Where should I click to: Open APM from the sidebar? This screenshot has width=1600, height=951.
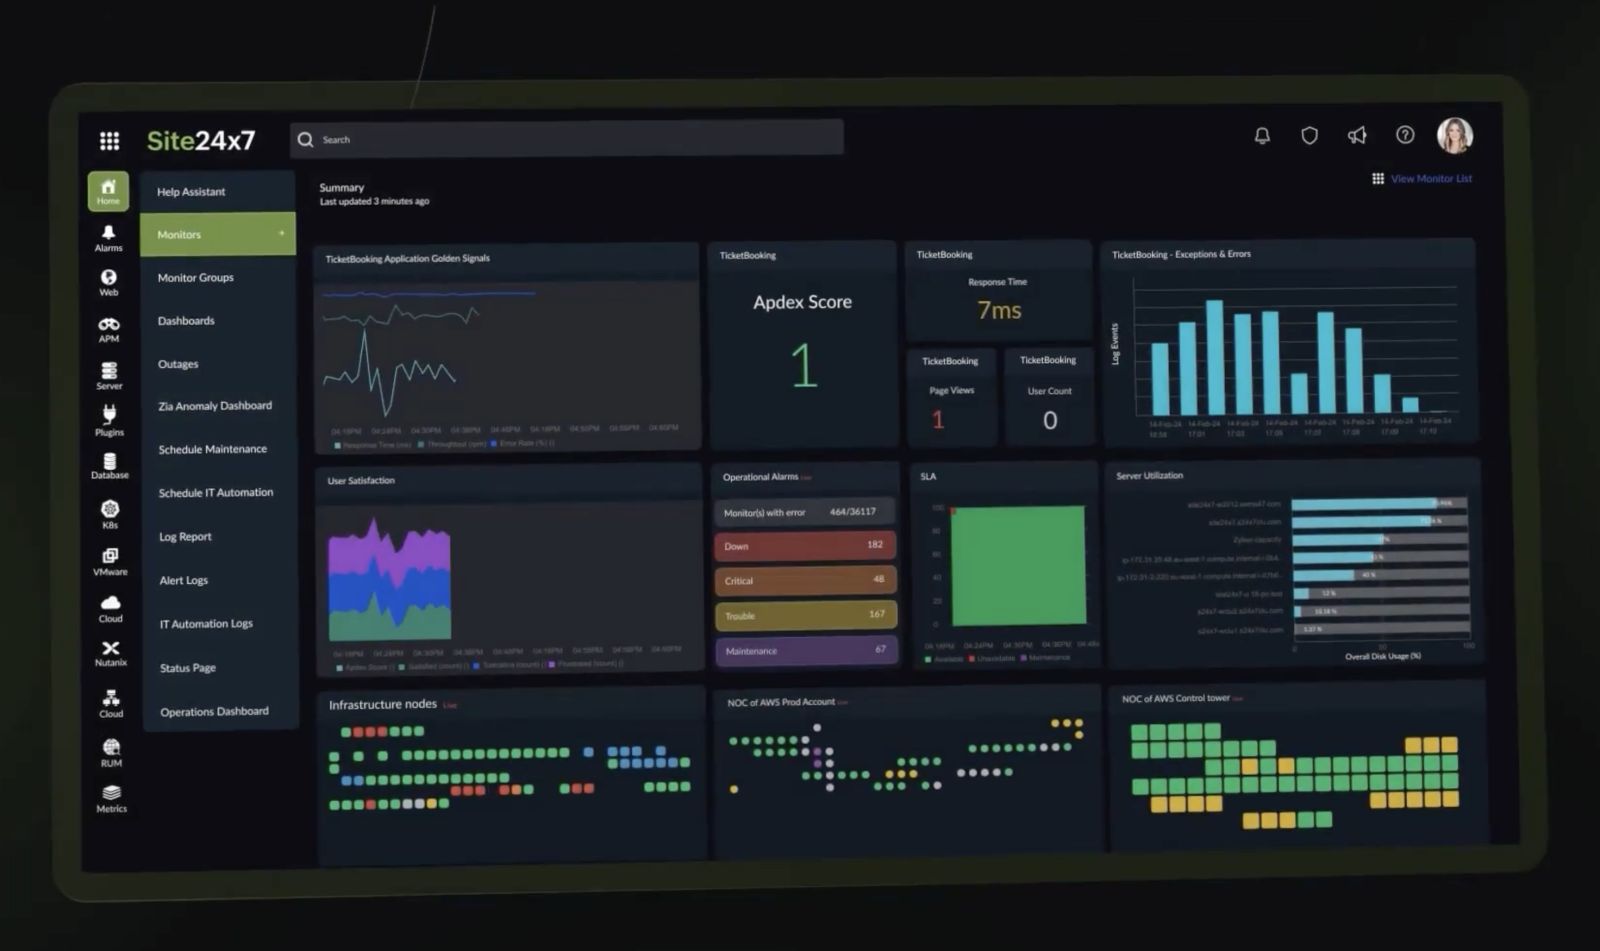(x=109, y=330)
